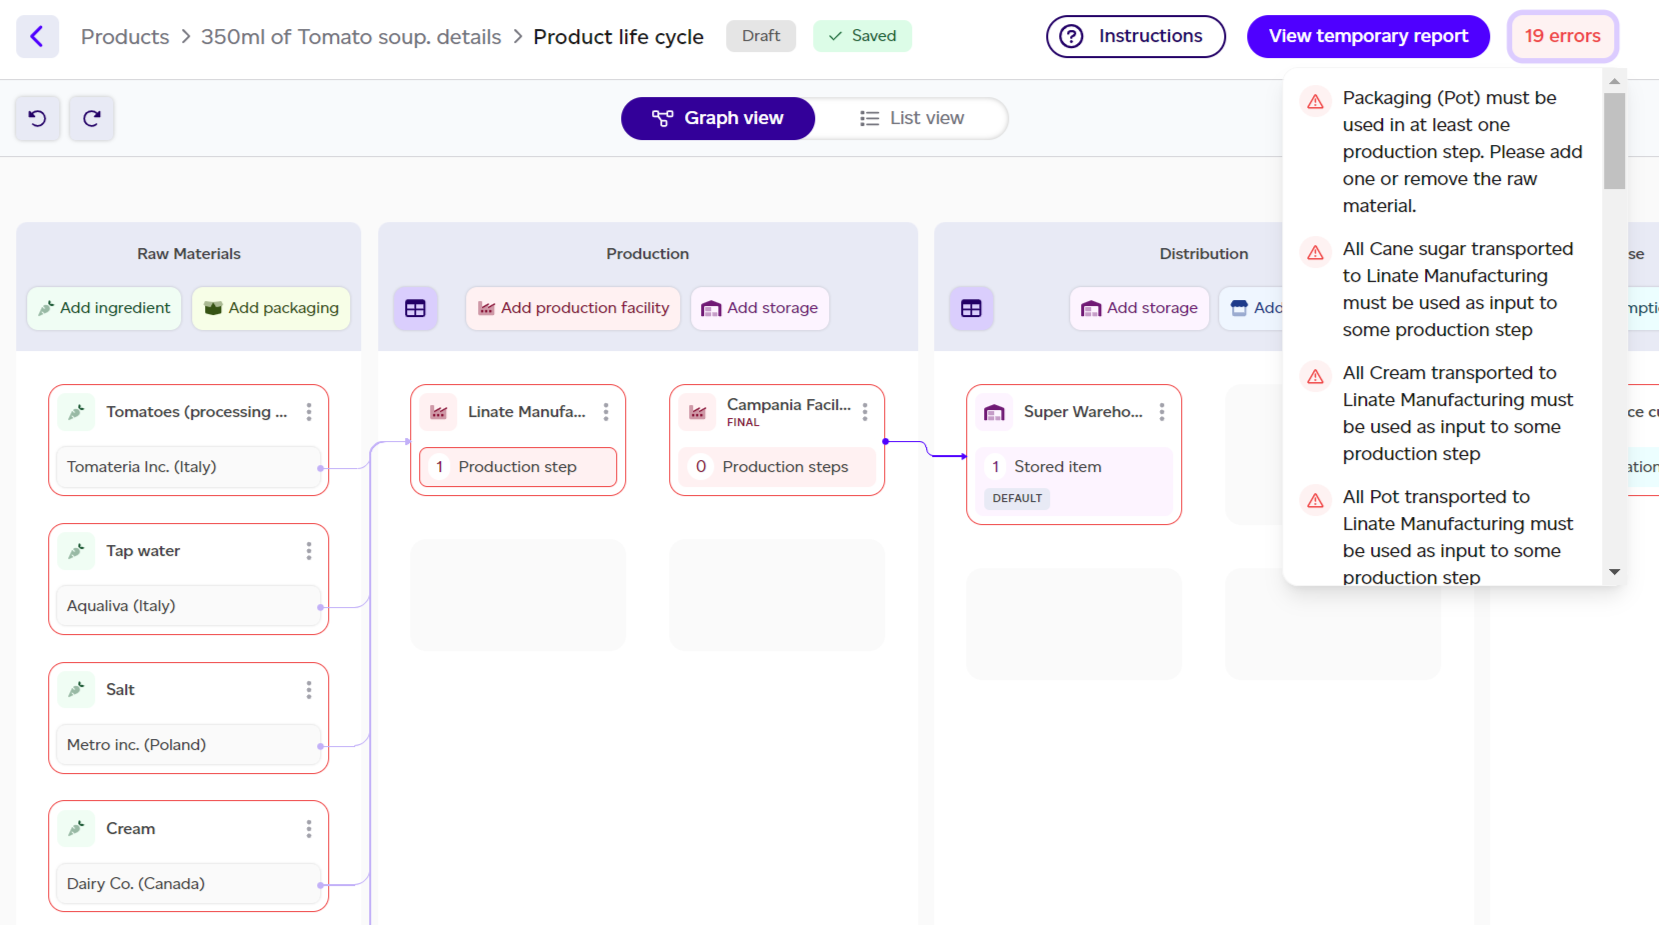Toggle the 19 errors panel
Viewport: 1659px width, 925px height.
click(1563, 37)
